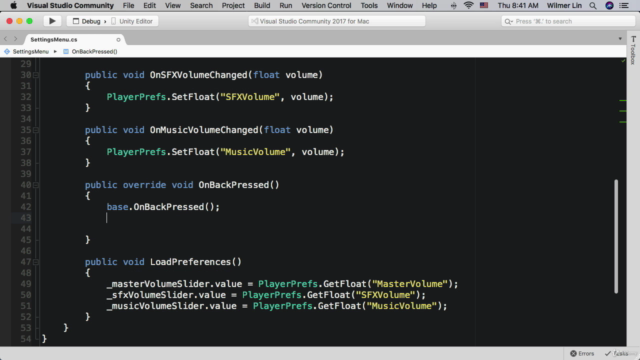
Task: Collapse the LoadPreferences method fold
Action: coord(36,262)
